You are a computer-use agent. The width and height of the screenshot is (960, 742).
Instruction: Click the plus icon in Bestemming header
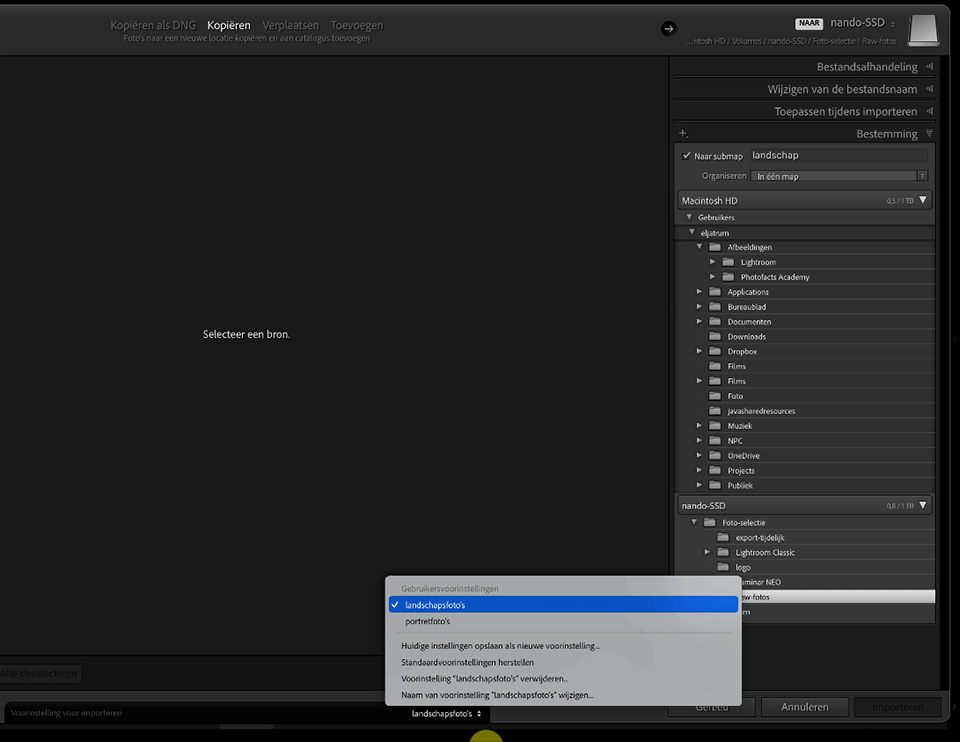683,133
